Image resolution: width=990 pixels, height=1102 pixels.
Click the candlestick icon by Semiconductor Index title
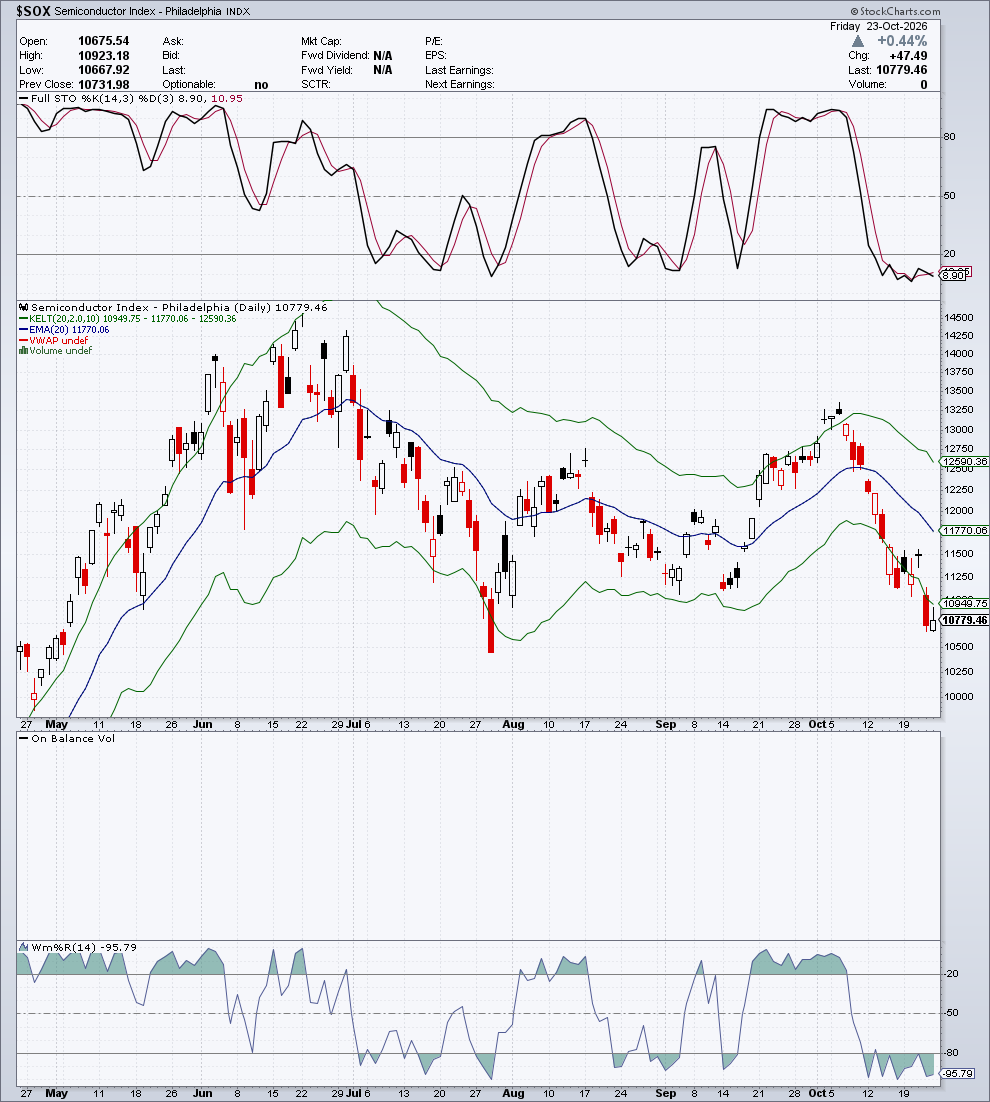coord(23,307)
